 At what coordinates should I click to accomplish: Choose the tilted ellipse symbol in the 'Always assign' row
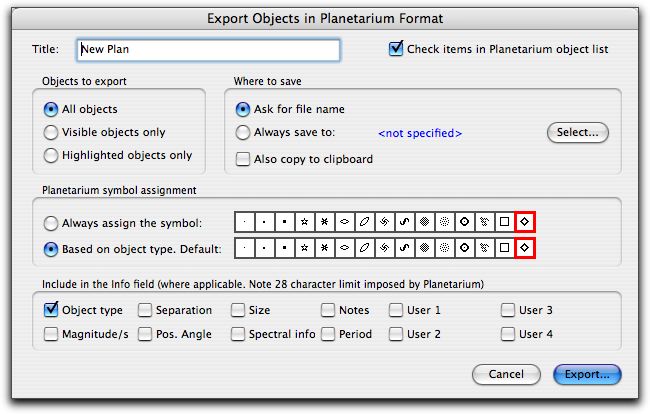click(366, 222)
